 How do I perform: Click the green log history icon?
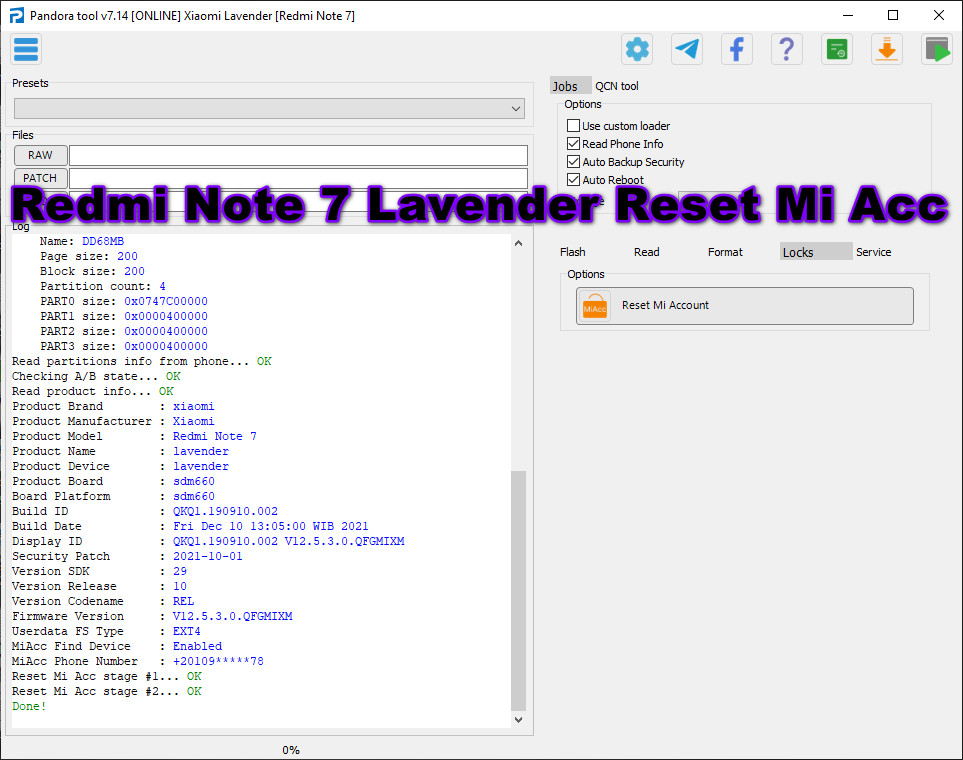click(836, 49)
